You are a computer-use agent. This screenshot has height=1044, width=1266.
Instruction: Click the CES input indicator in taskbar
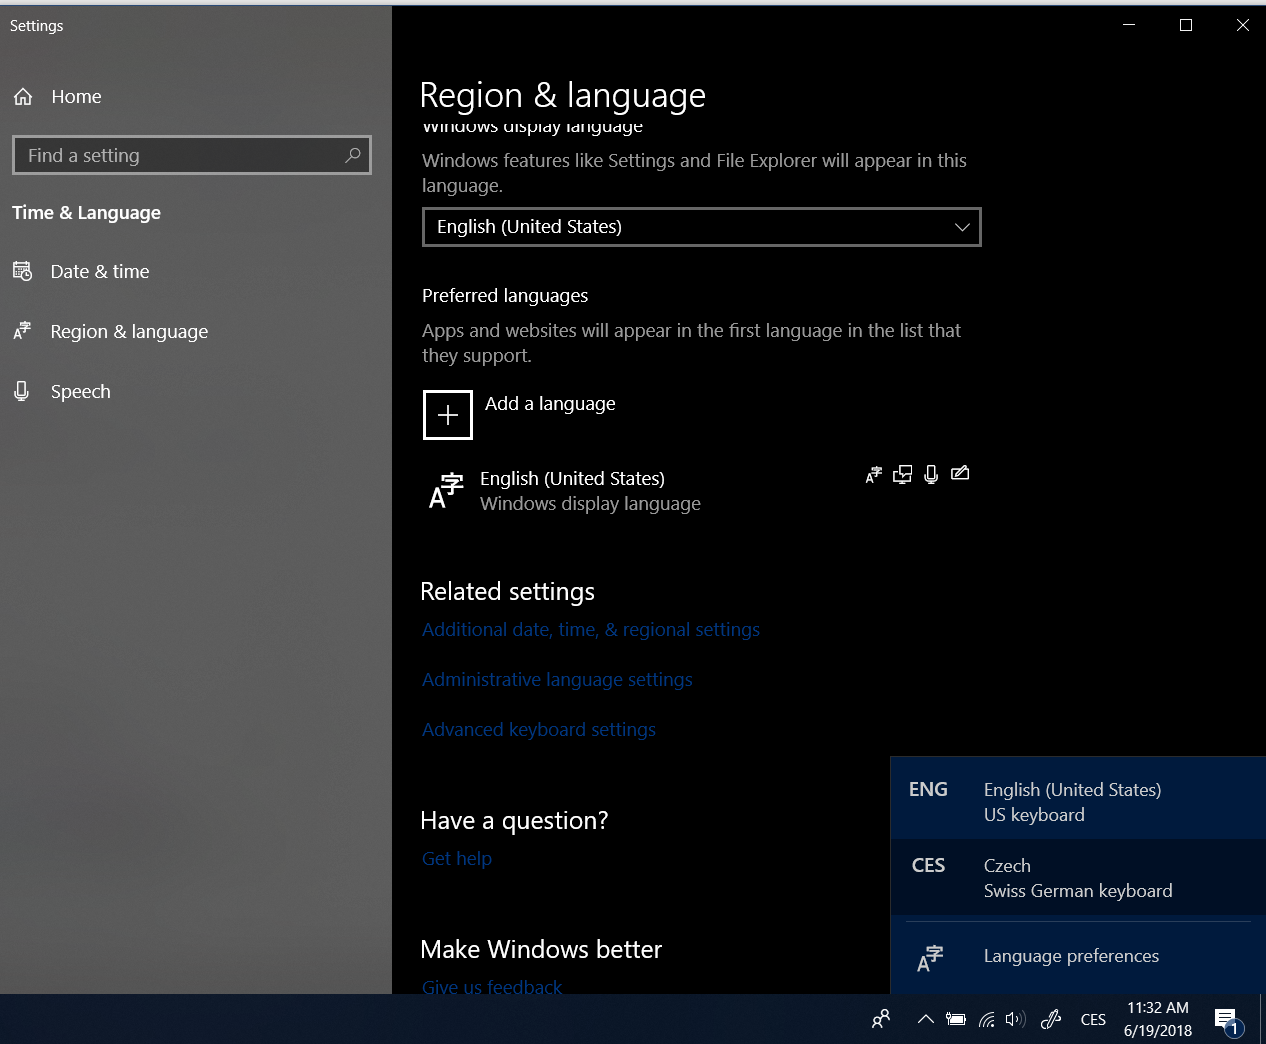point(1093,1020)
